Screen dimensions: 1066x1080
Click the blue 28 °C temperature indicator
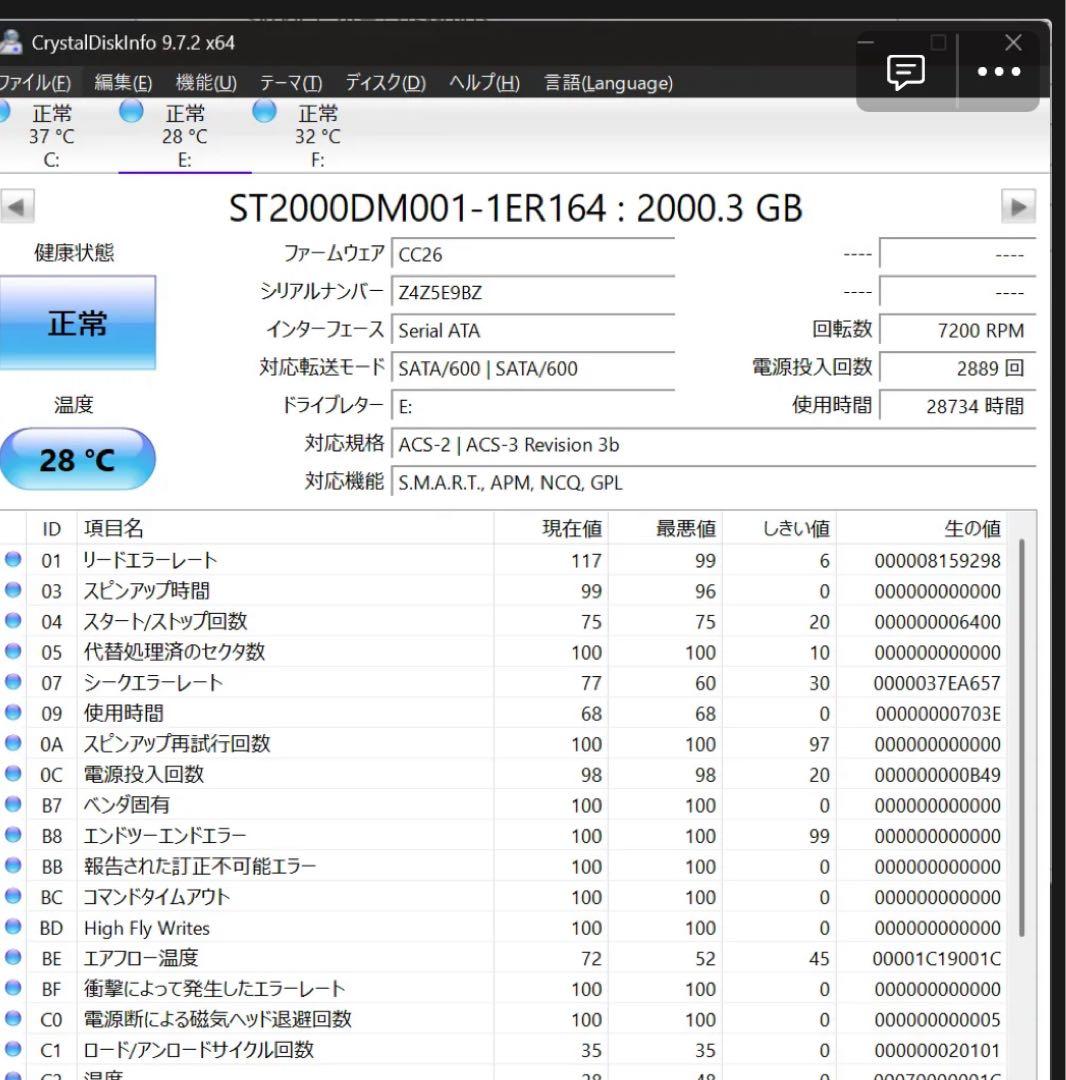tap(78, 458)
